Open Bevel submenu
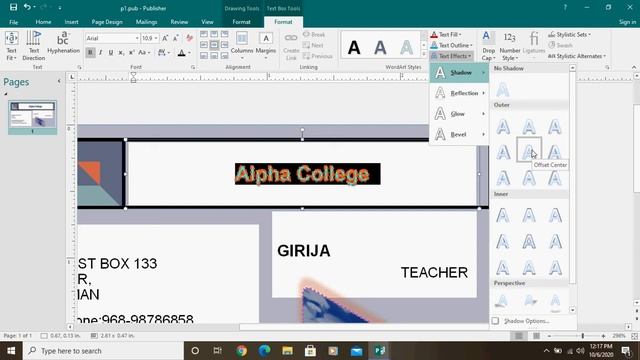640x360 pixels. point(459,134)
